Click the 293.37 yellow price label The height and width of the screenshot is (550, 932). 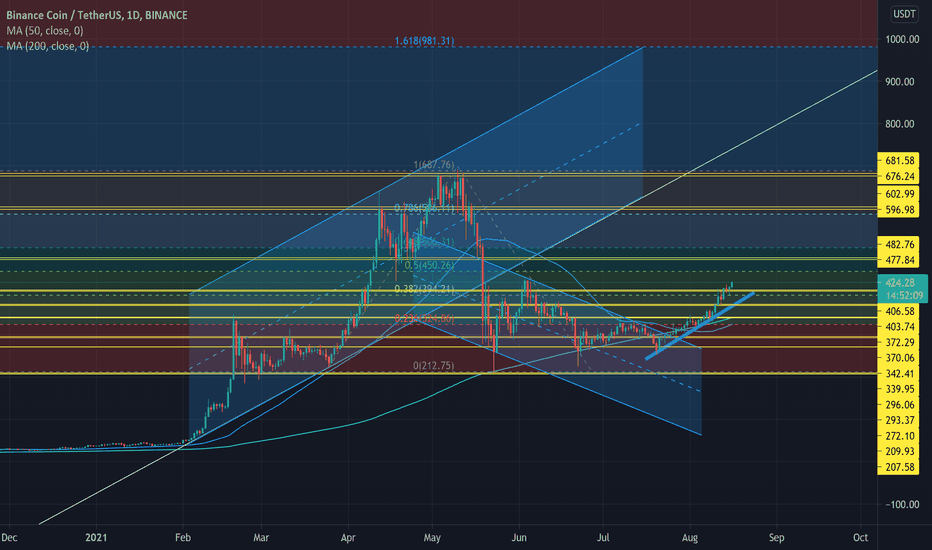pos(899,420)
